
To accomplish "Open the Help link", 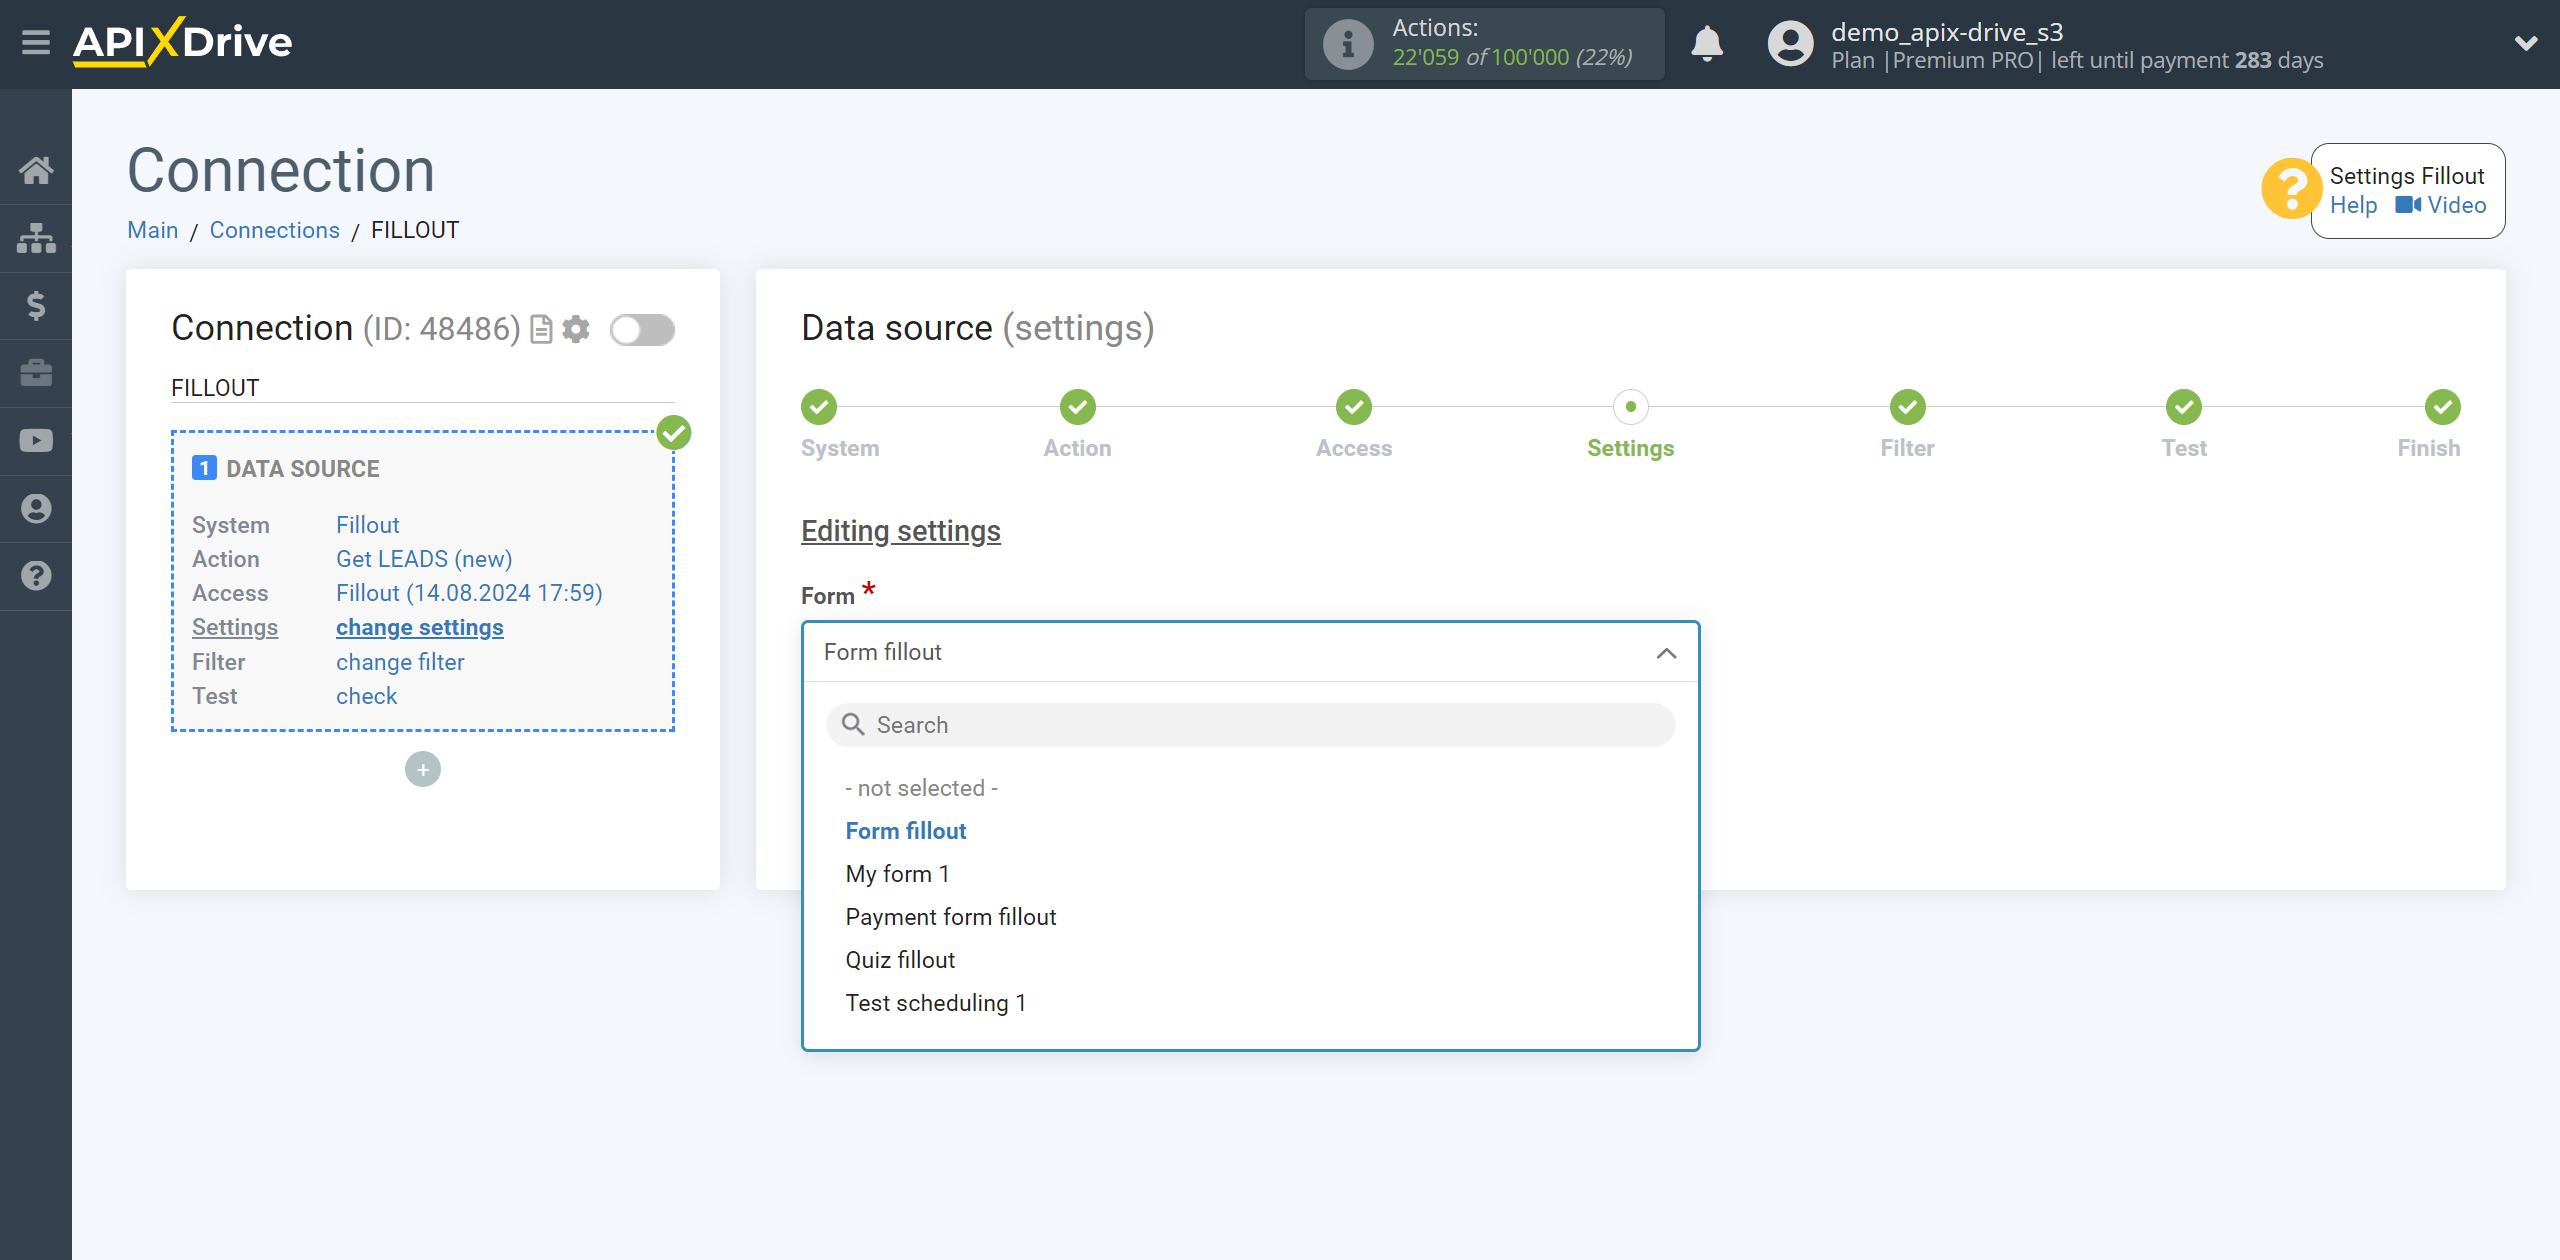I will [x=2353, y=205].
